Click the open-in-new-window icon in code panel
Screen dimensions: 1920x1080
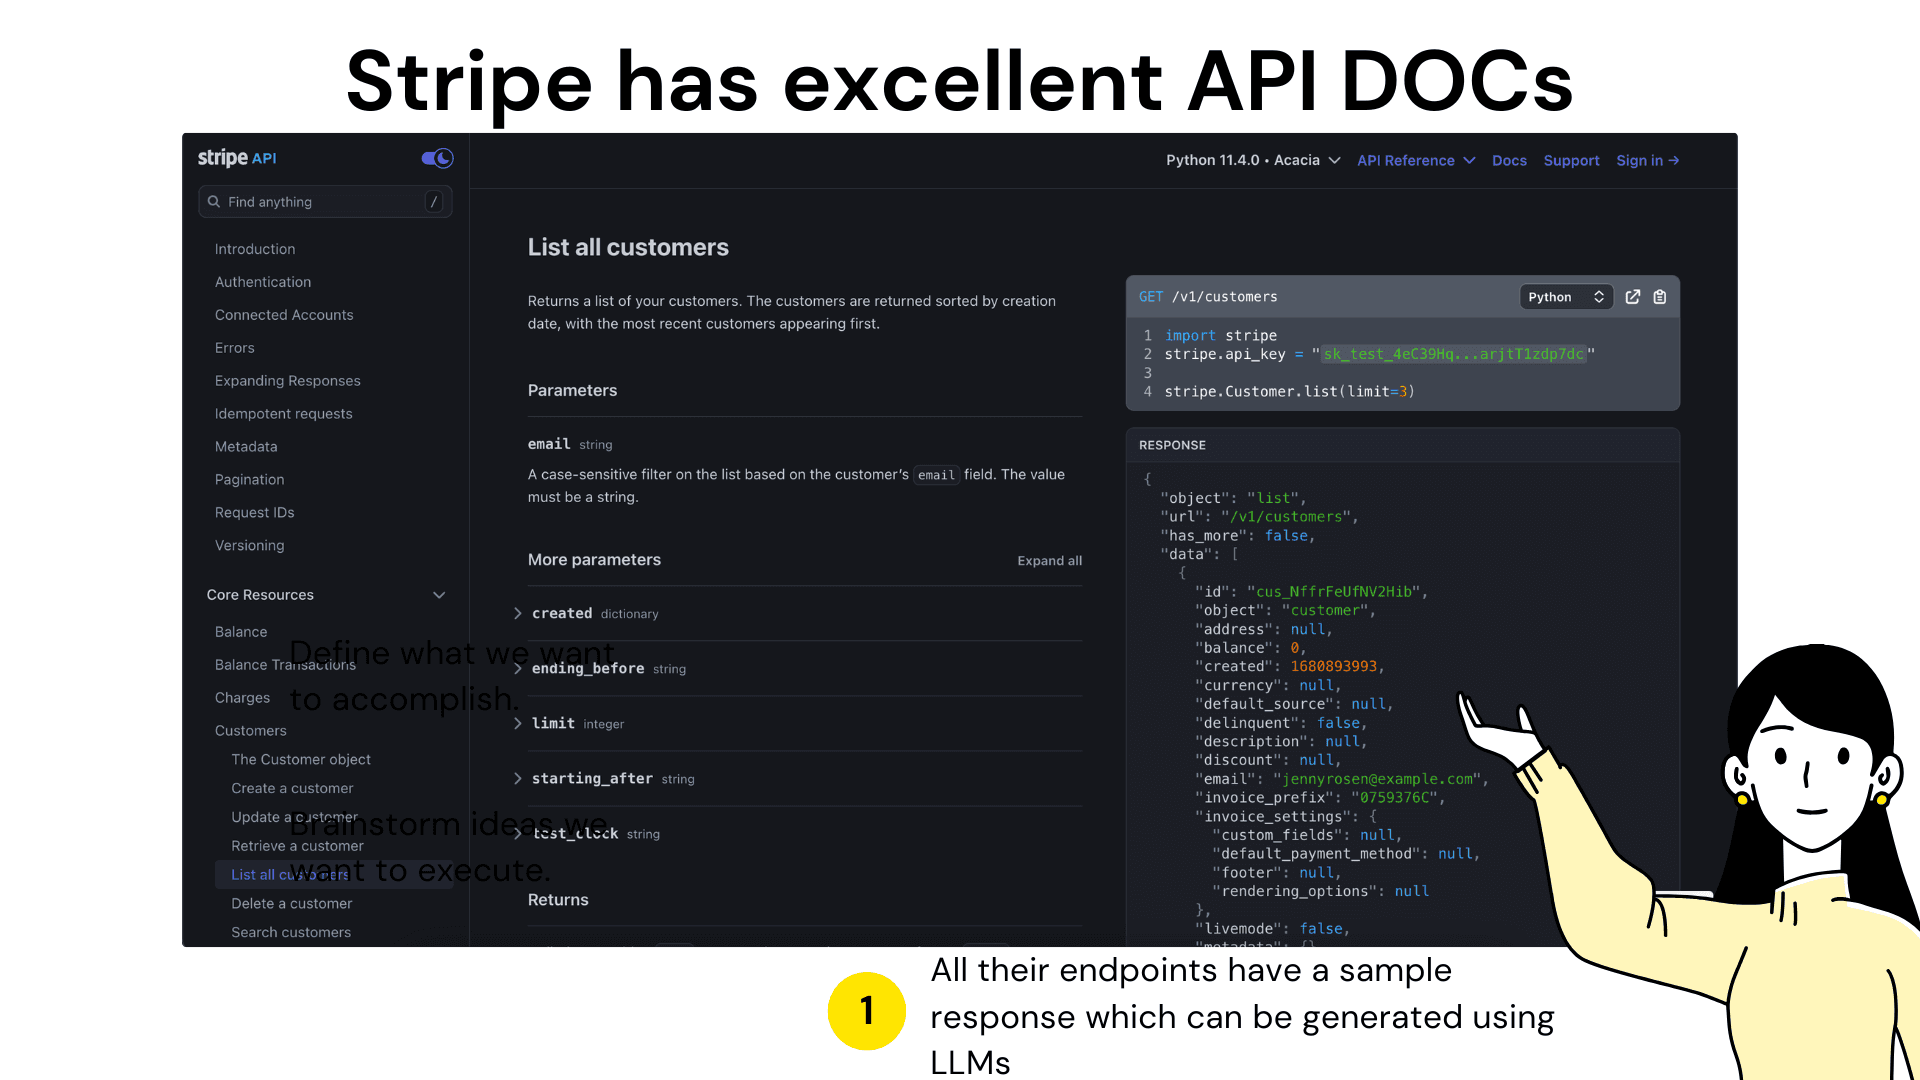(1633, 297)
